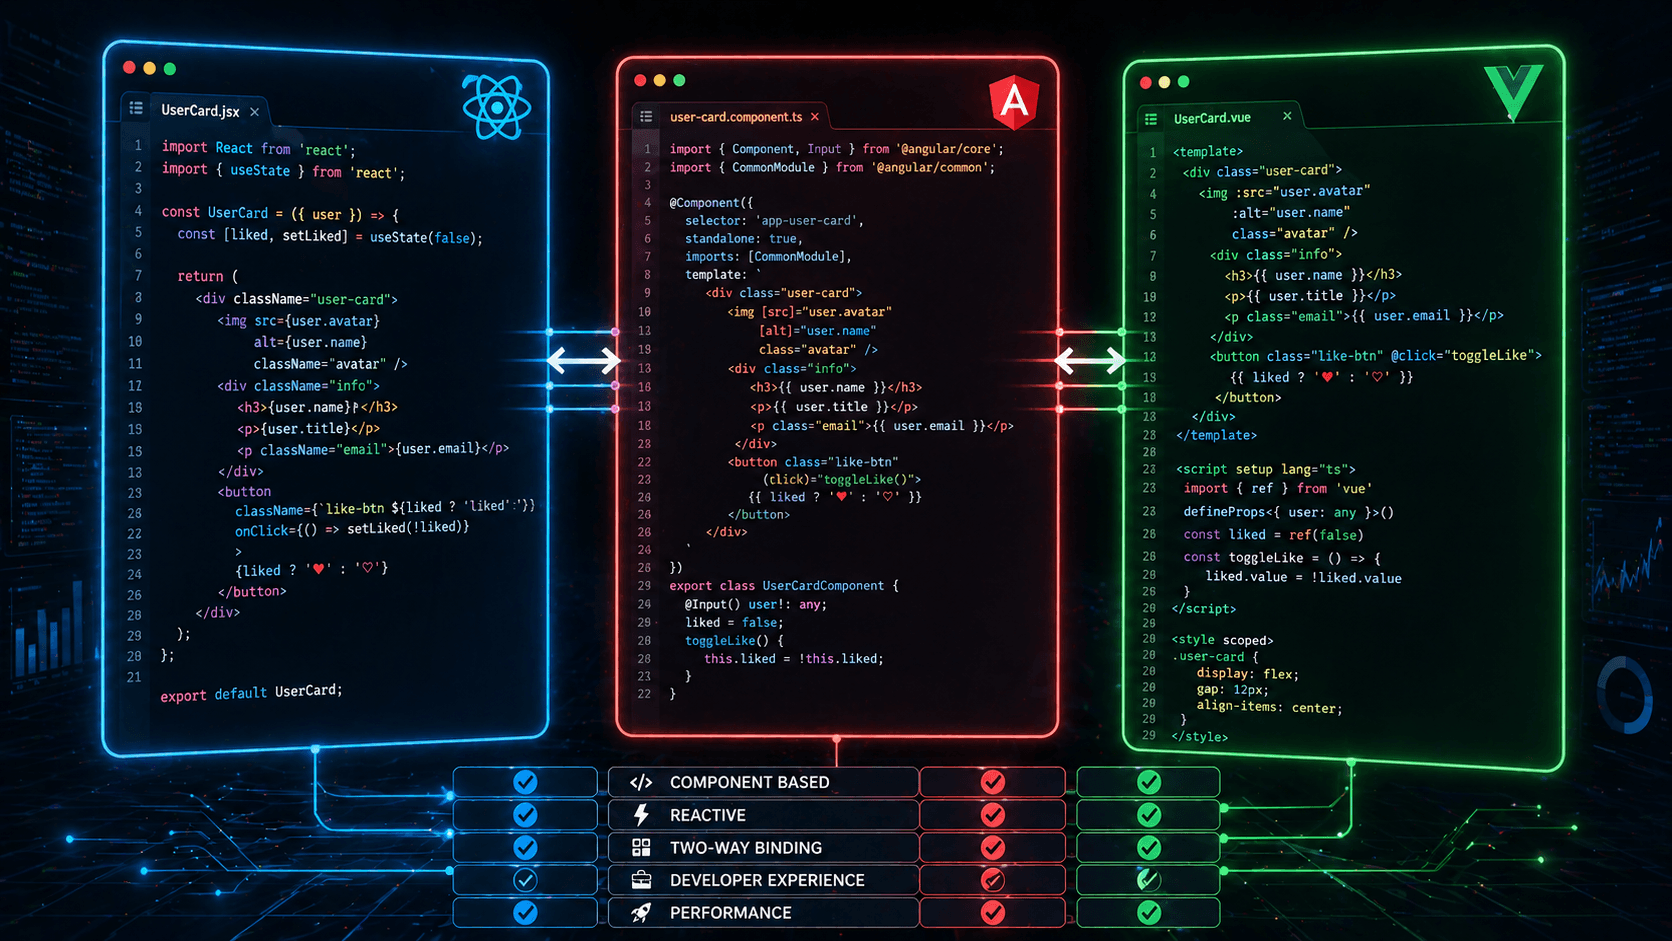Click the lightning bolt icon for Reactive
The width and height of the screenshot is (1672, 941).
(641, 815)
